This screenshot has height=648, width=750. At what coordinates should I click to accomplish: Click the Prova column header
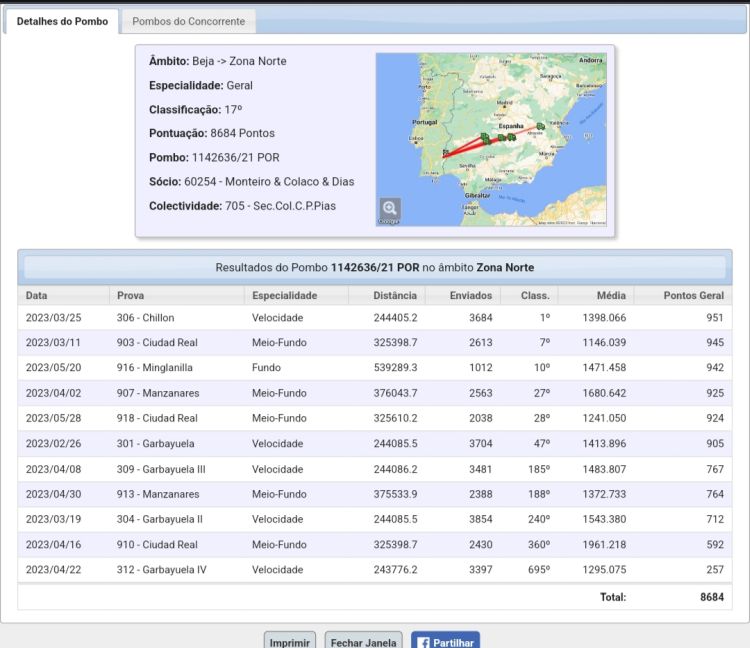(130, 296)
